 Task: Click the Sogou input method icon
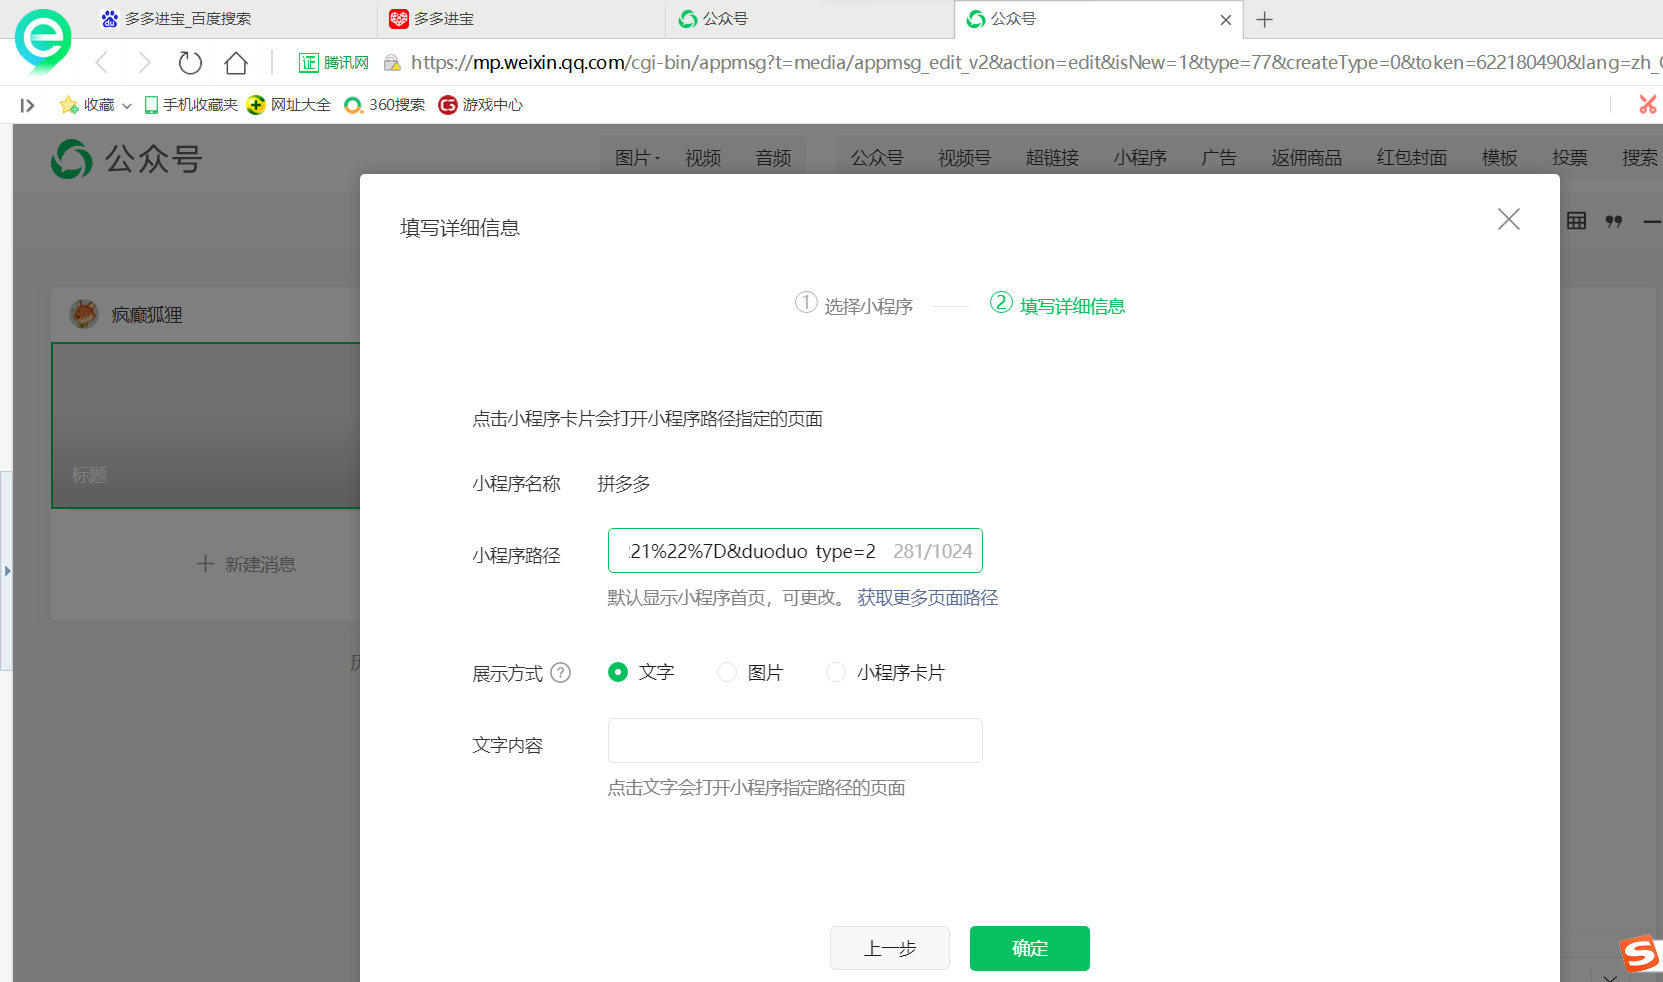coord(1640,954)
